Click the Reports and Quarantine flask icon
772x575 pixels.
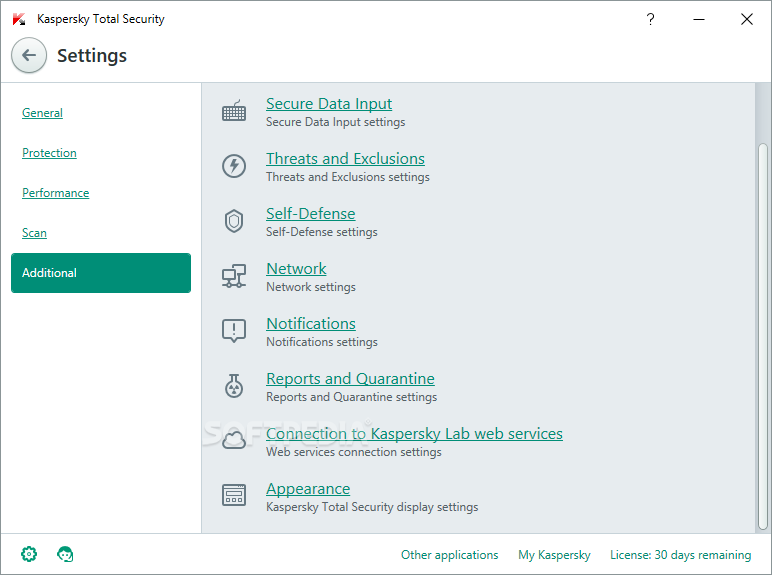(234, 385)
